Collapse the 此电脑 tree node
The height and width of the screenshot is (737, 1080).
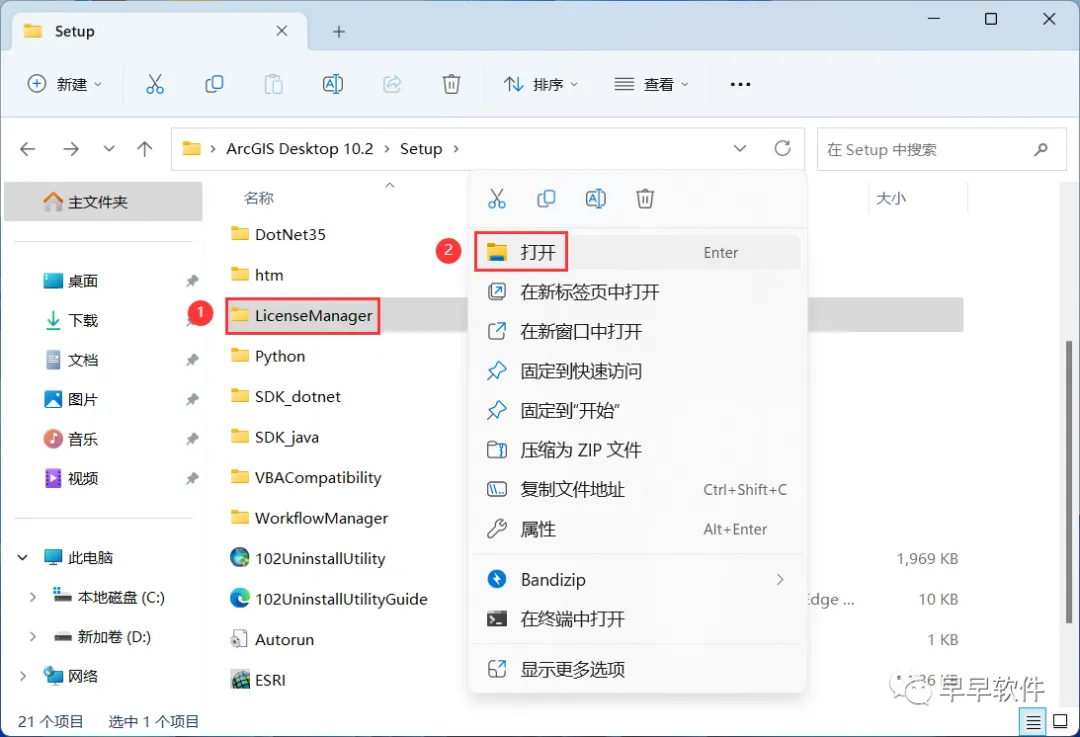point(23,557)
